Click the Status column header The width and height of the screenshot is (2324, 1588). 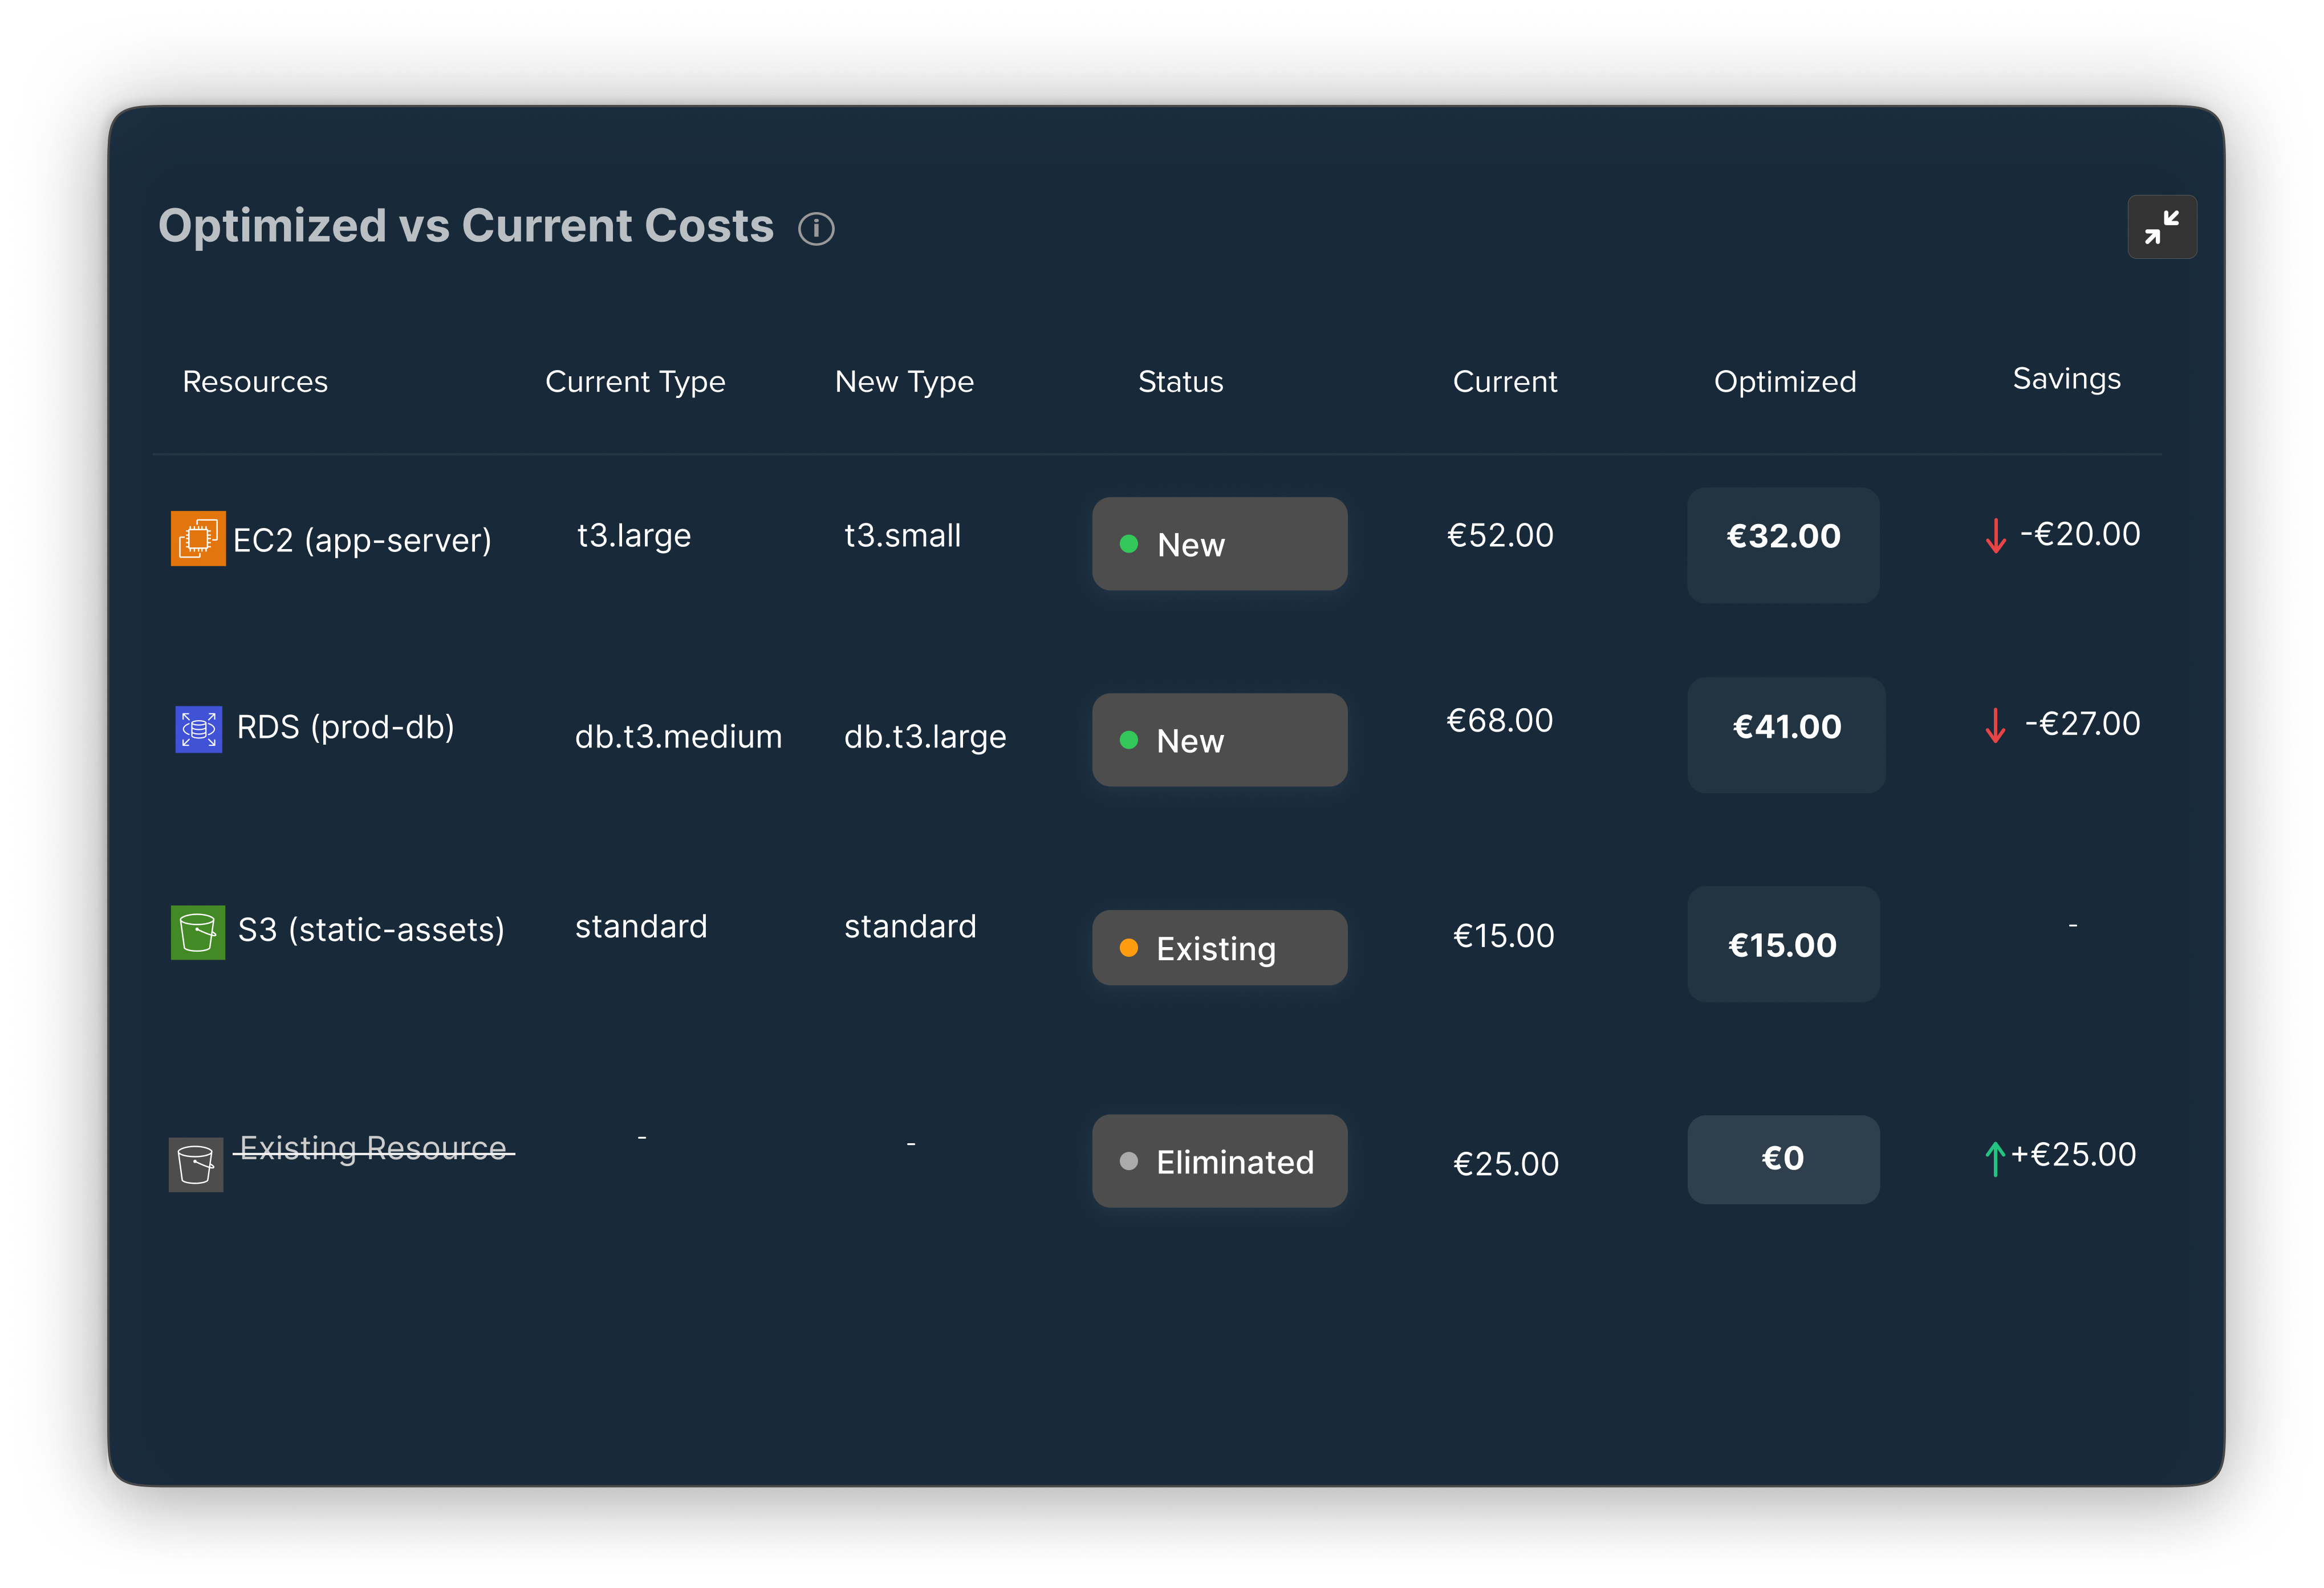click(x=1180, y=382)
